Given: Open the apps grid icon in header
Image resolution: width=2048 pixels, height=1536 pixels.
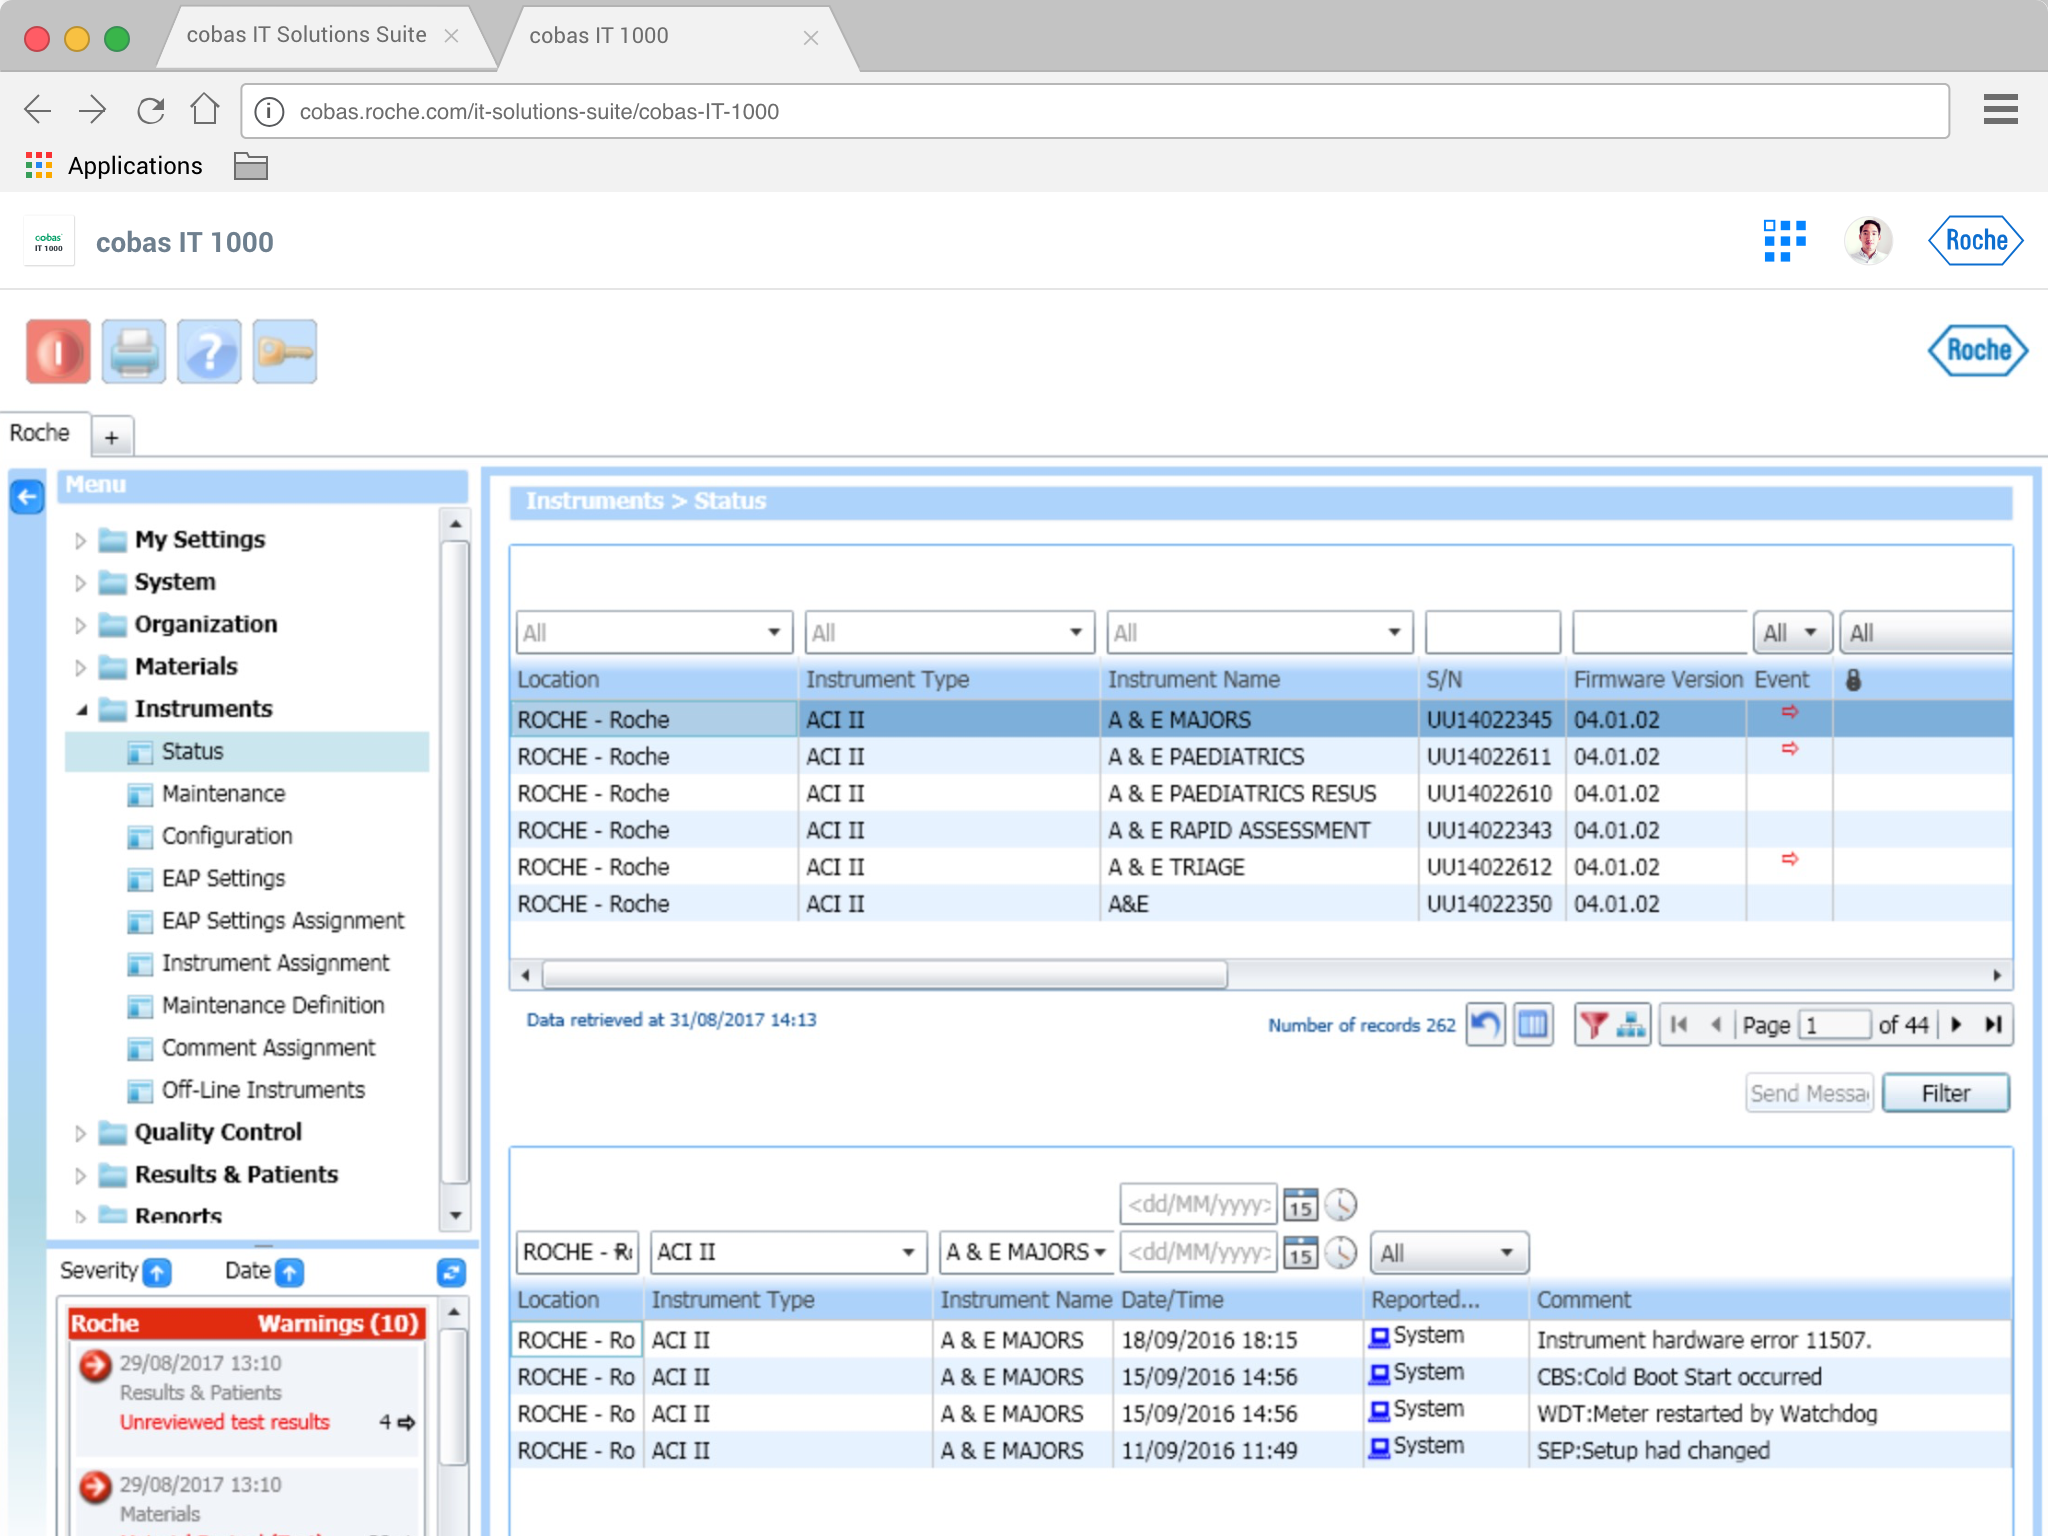Looking at the screenshot, I should point(1785,241).
